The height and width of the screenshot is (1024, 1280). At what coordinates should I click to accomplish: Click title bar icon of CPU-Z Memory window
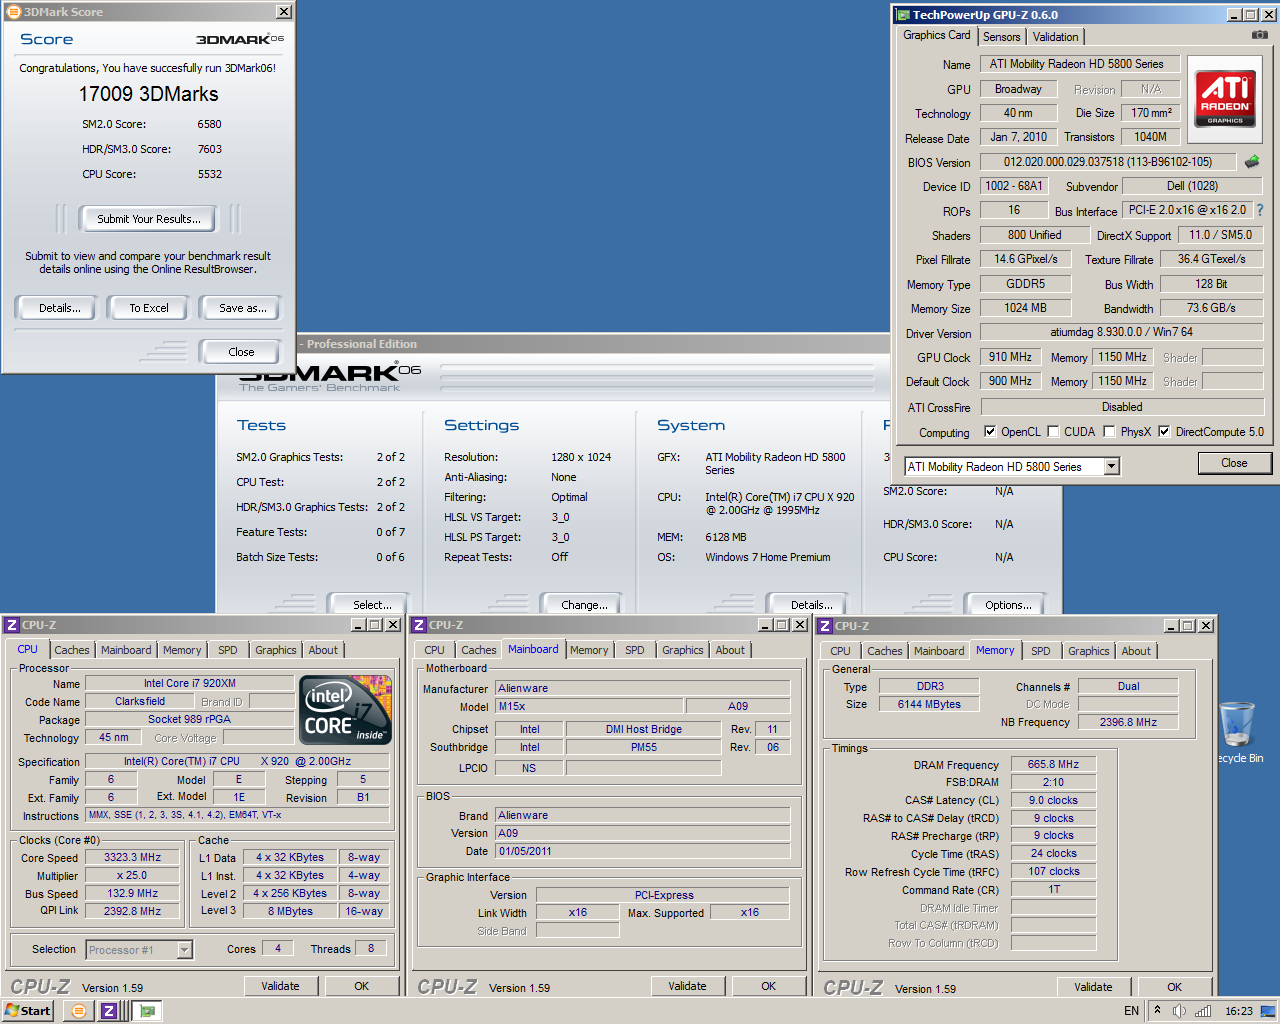point(825,626)
